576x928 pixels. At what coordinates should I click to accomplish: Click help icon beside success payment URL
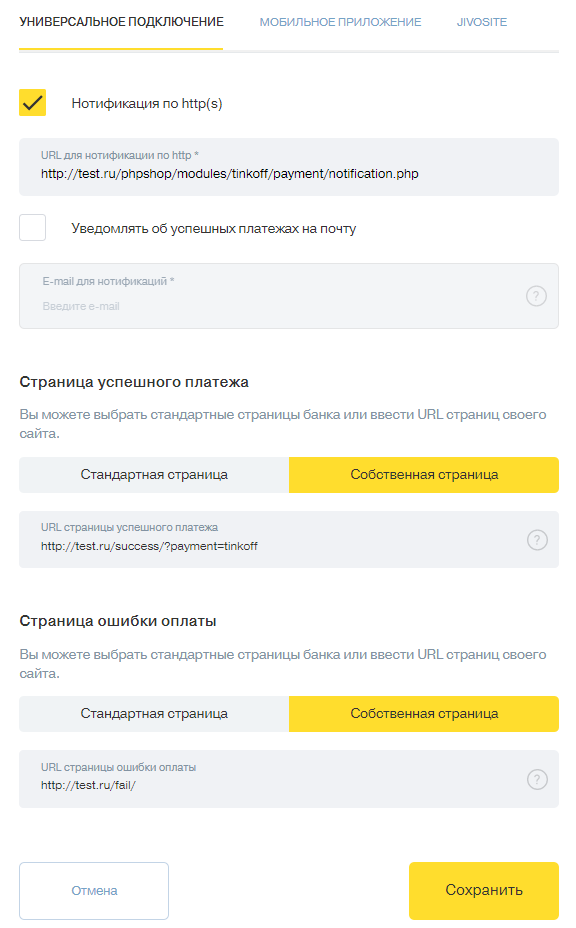[537, 540]
